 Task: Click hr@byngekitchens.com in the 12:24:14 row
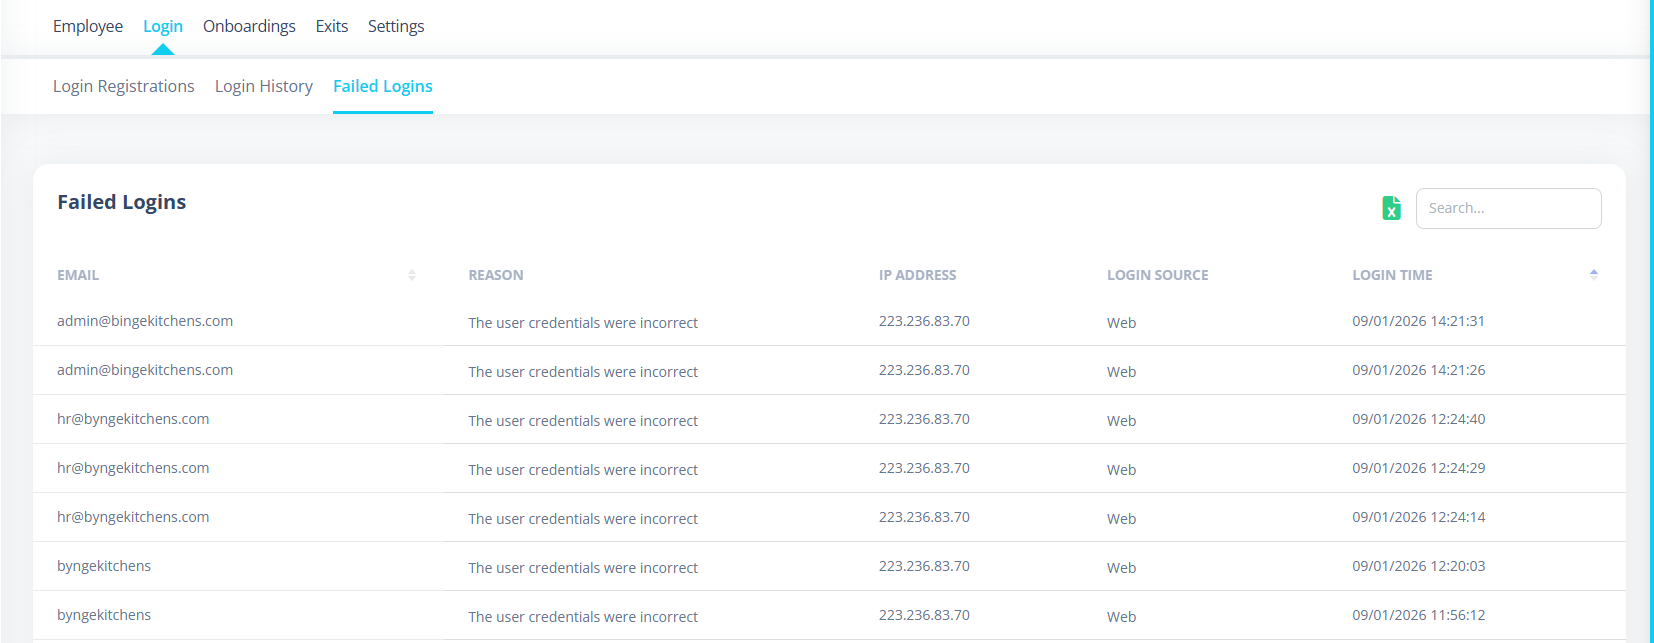point(133,517)
